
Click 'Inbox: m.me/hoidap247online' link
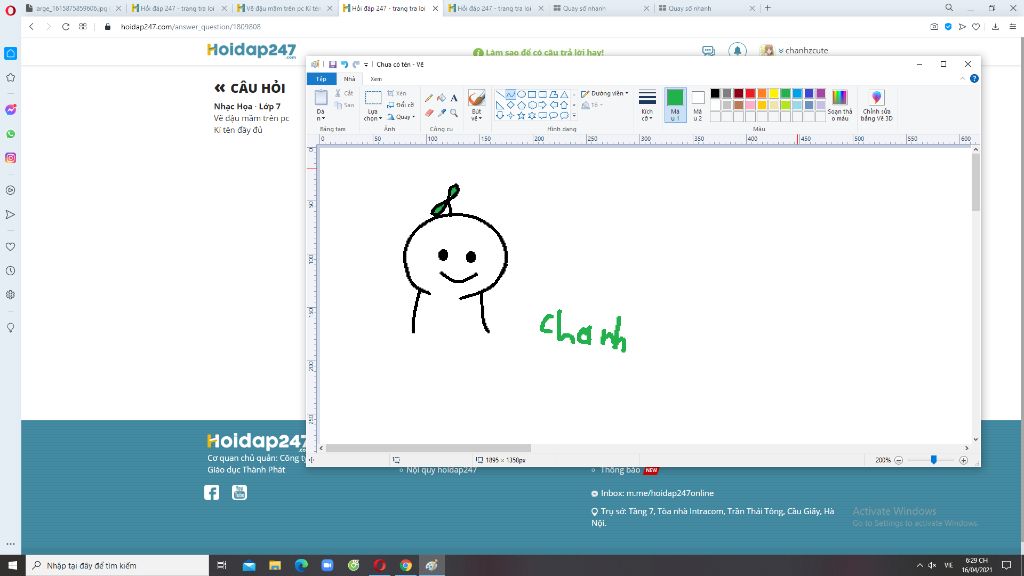coord(657,493)
